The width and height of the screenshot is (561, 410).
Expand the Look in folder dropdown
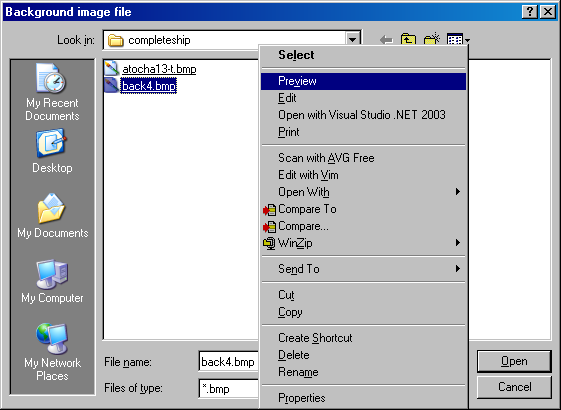coord(352,40)
